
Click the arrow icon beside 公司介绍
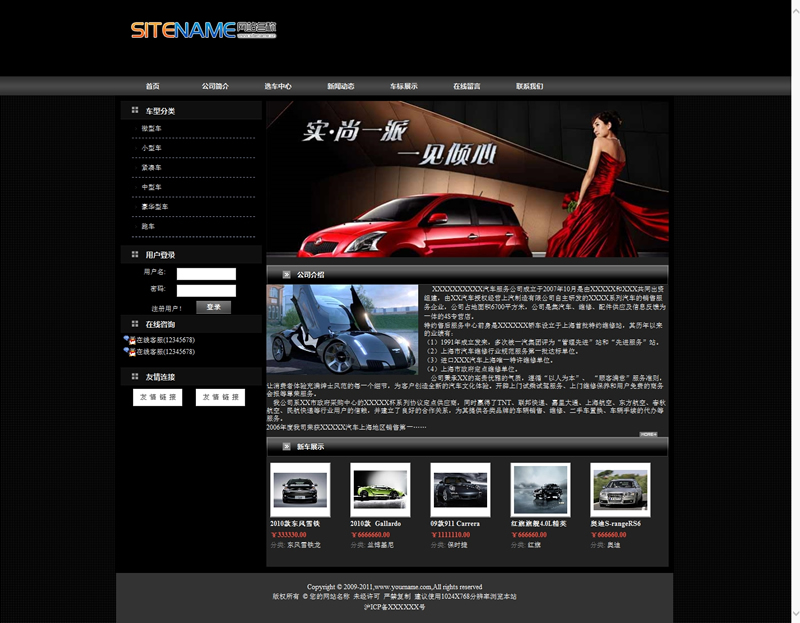(x=286, y=274)
